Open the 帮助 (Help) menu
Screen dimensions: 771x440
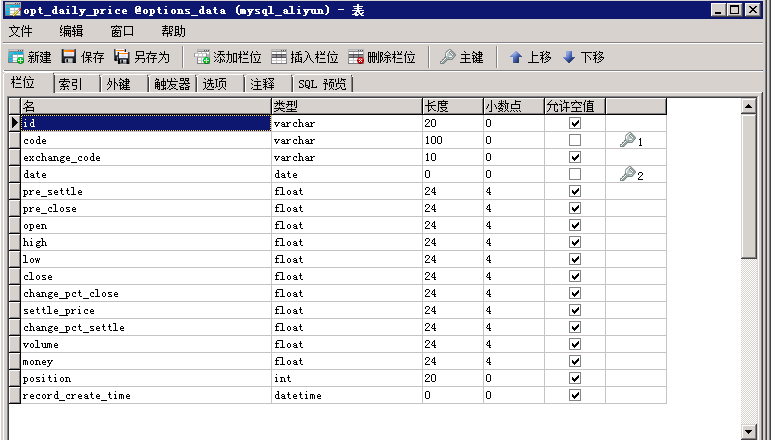174,31
